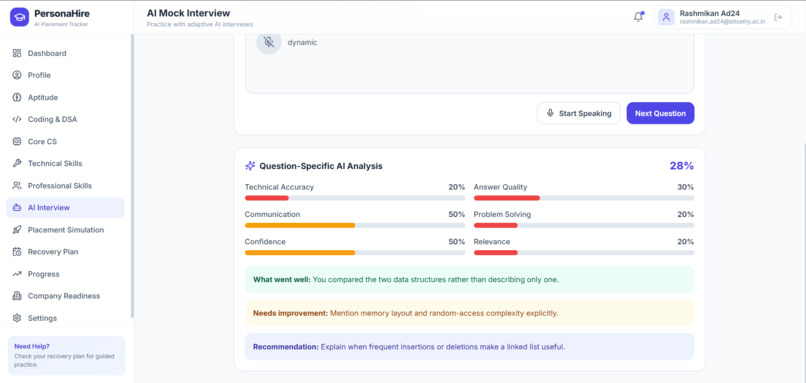This screenshot has width=806, height=383.
Task: Click the Needs improvement feedback box
Action: coord(469,313)
